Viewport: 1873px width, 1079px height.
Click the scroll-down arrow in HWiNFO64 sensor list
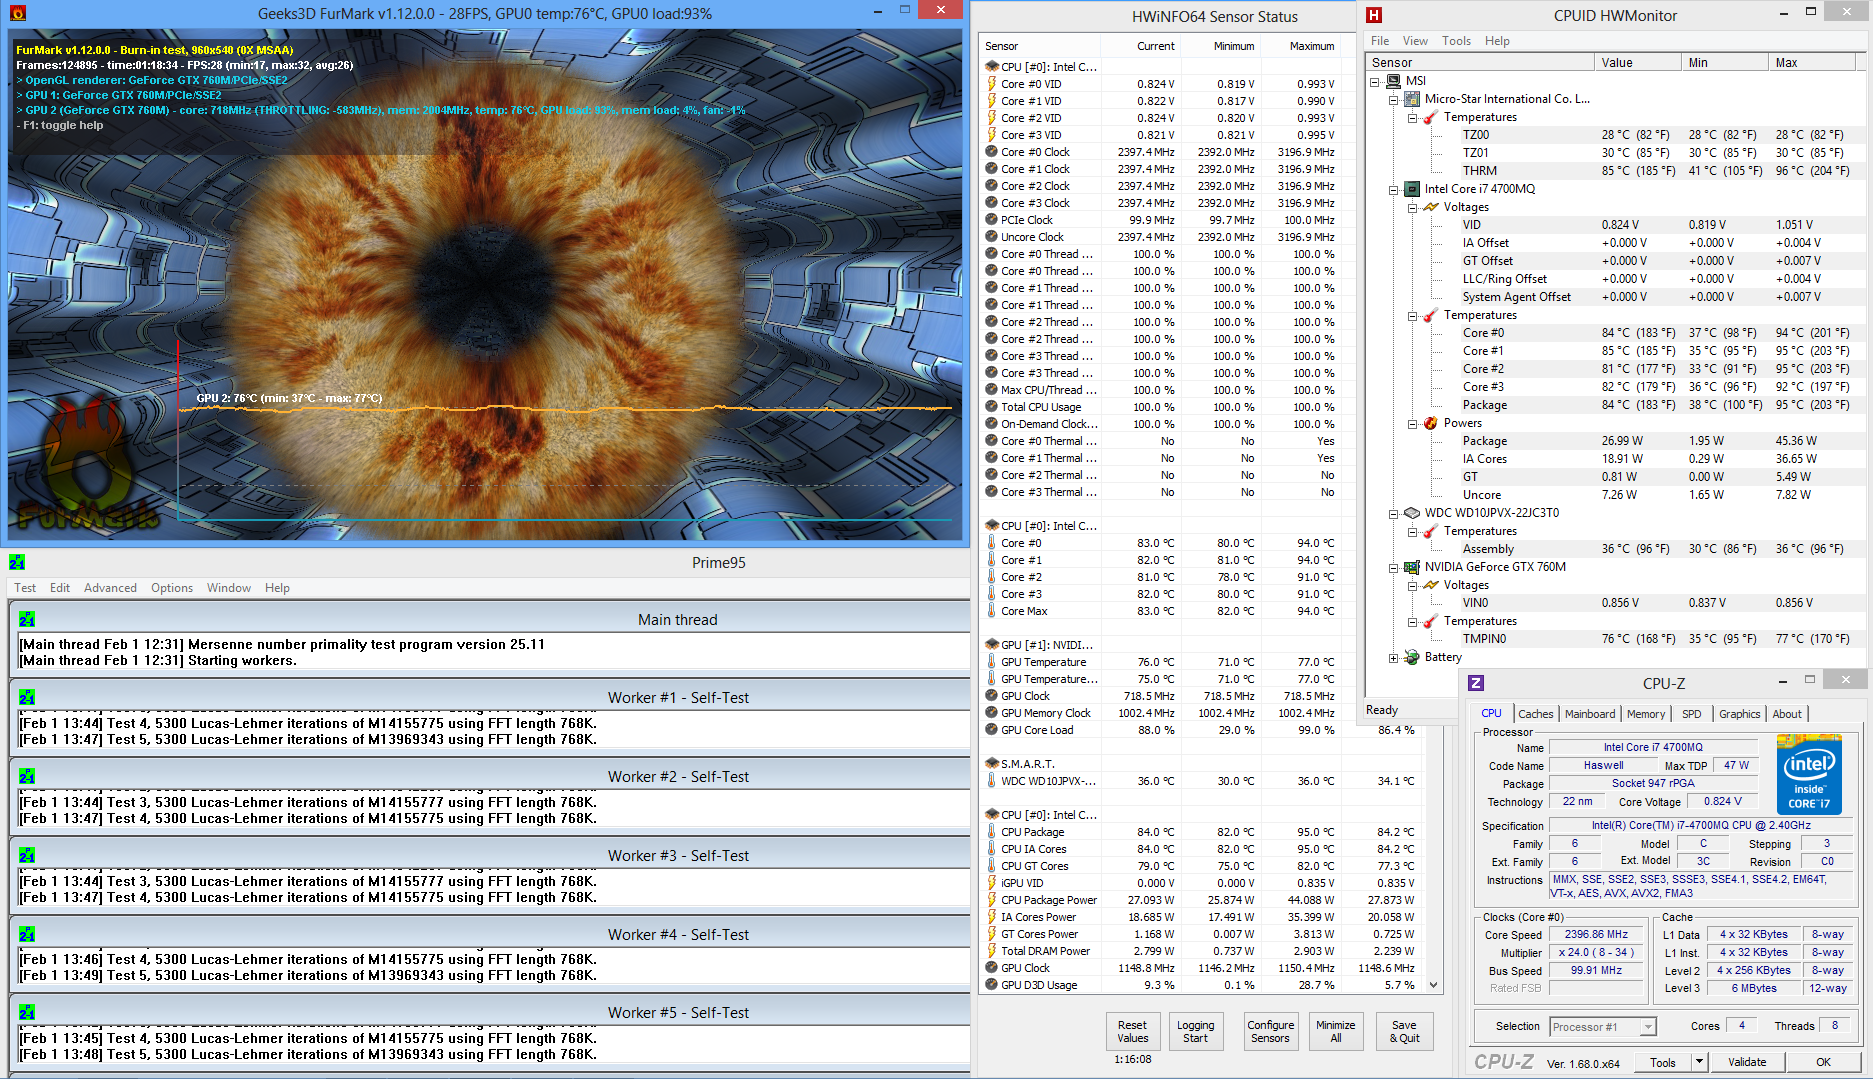(x=1433, y=984)
